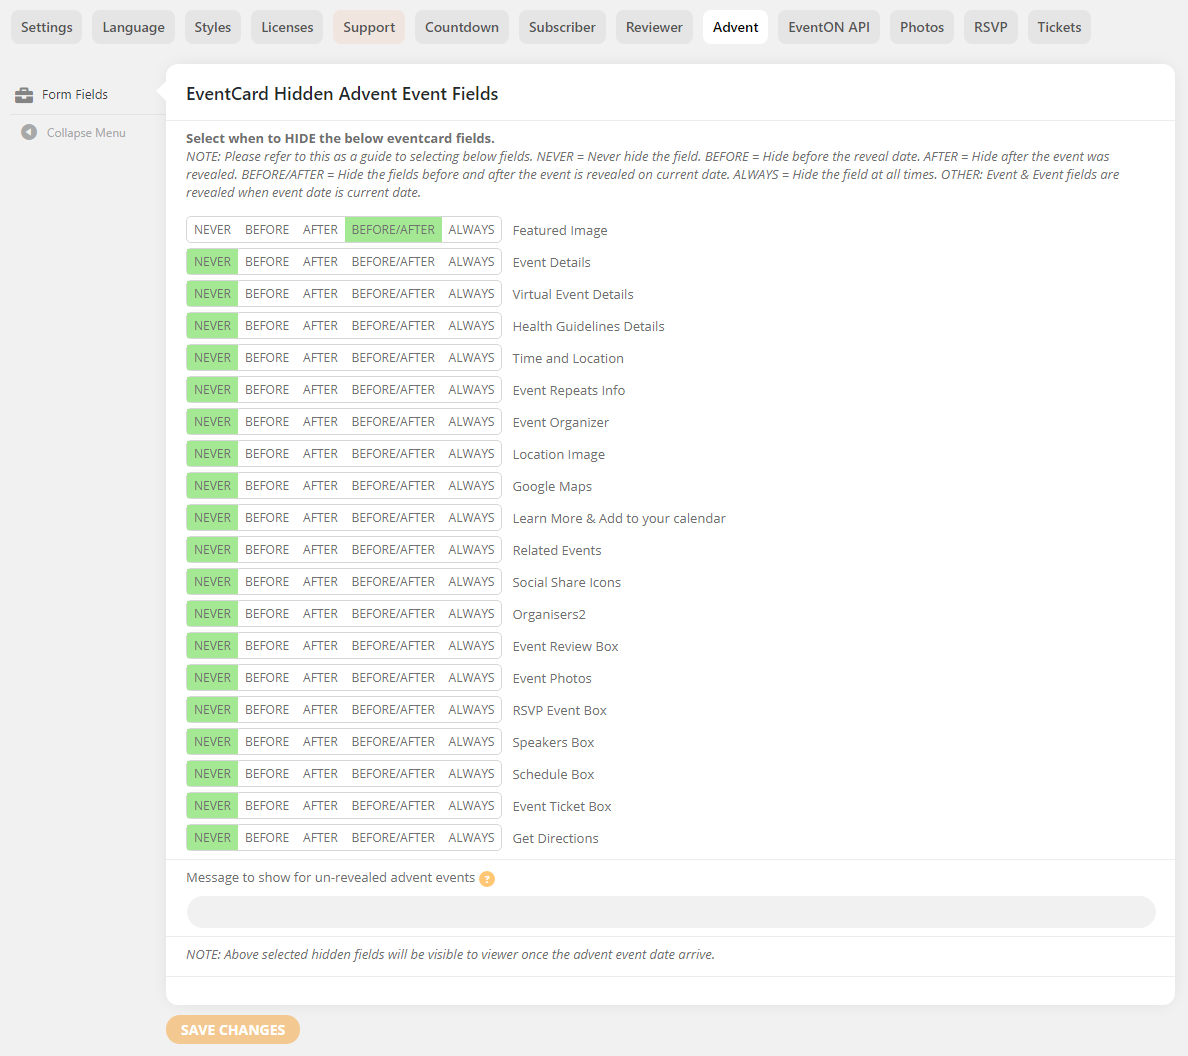Go to the Styles tab
This screenshot has height=1056, width=1188.
click(212, 27)
